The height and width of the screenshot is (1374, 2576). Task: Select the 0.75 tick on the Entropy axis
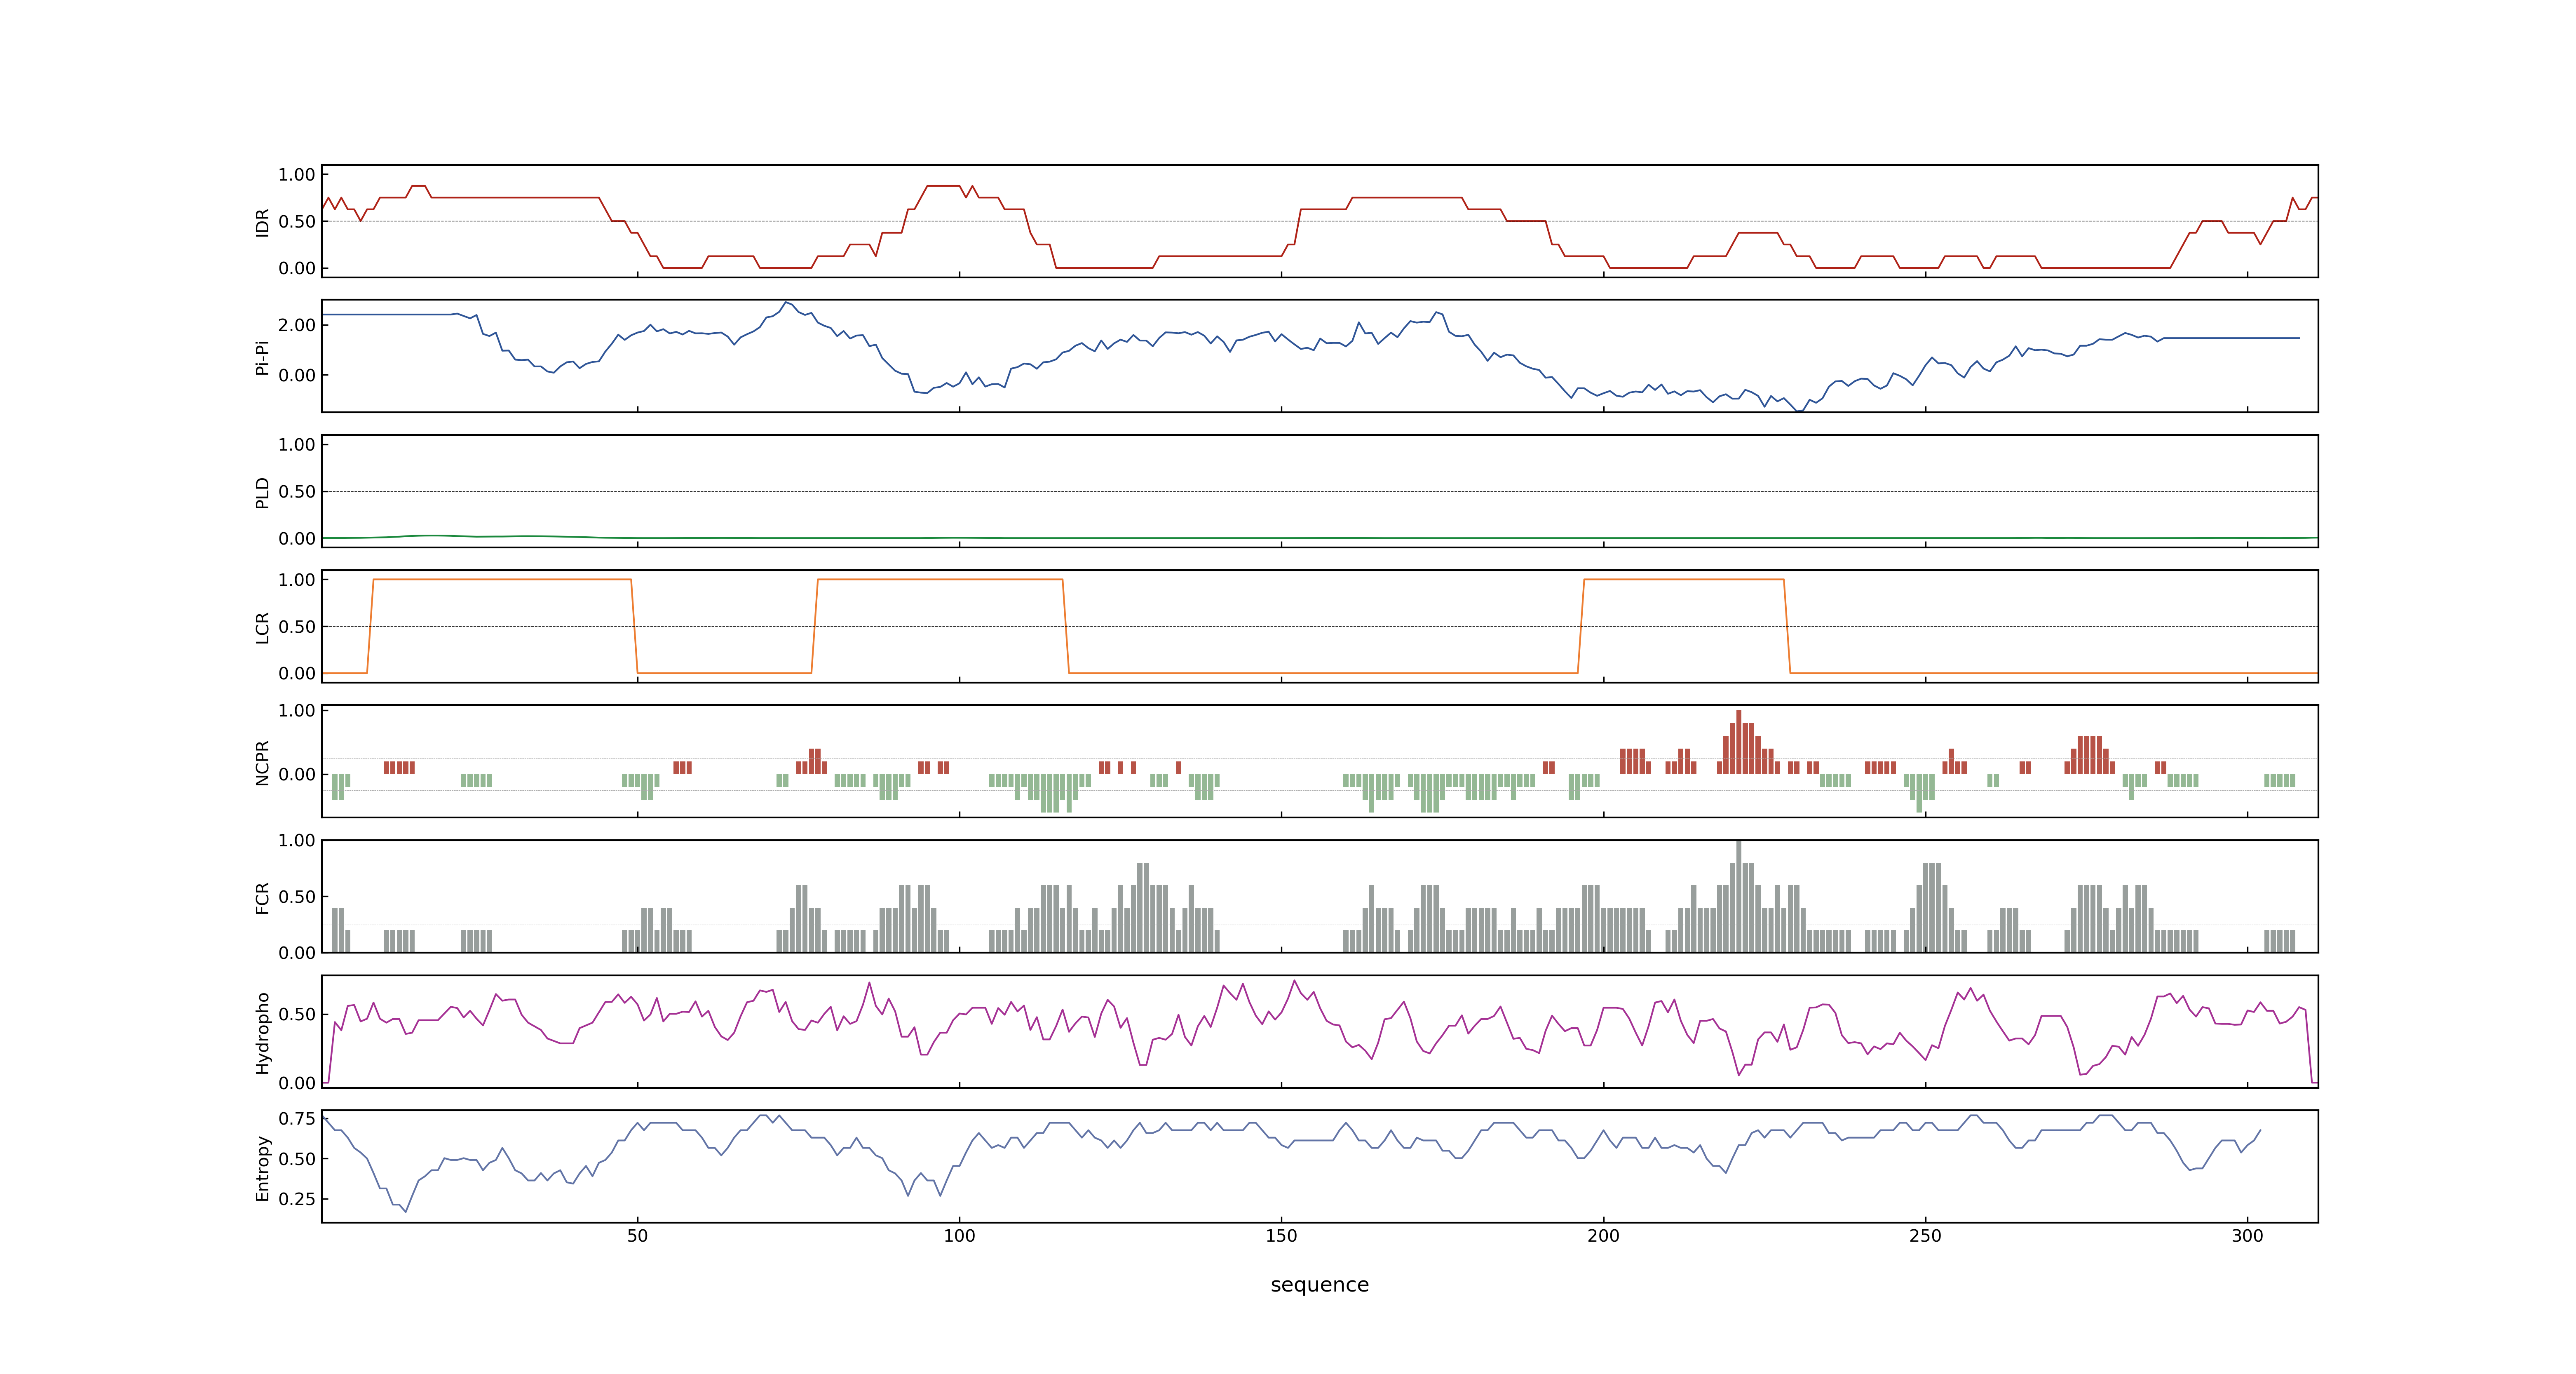click(x=297, y=1118)
